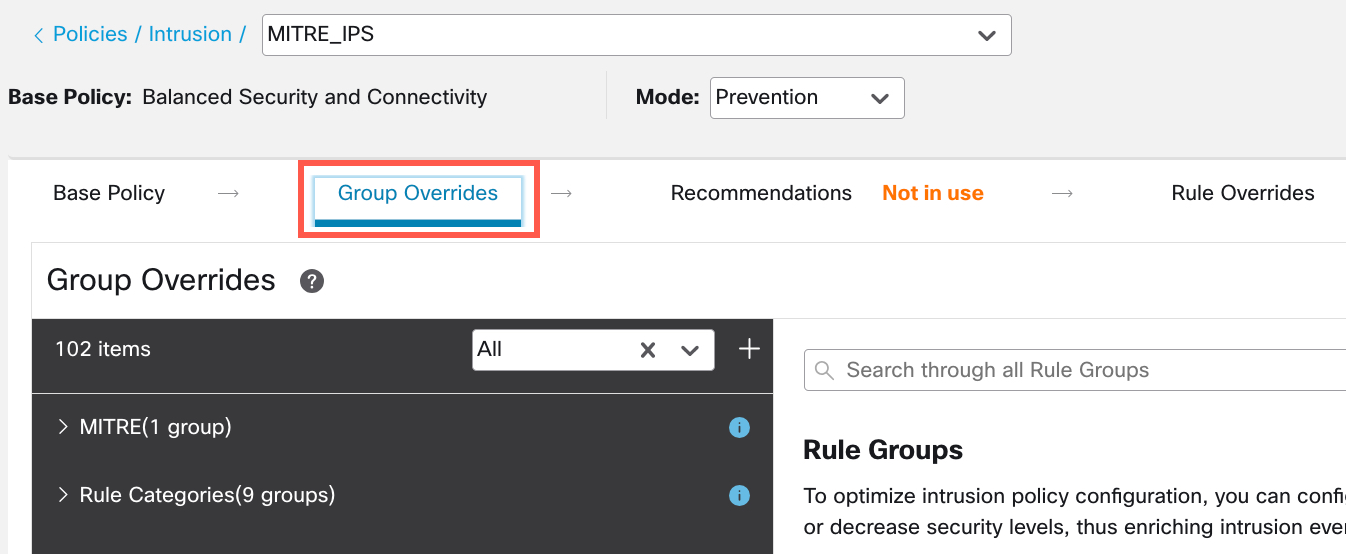Select the Group Overrides tab

(x=418, y=193)
